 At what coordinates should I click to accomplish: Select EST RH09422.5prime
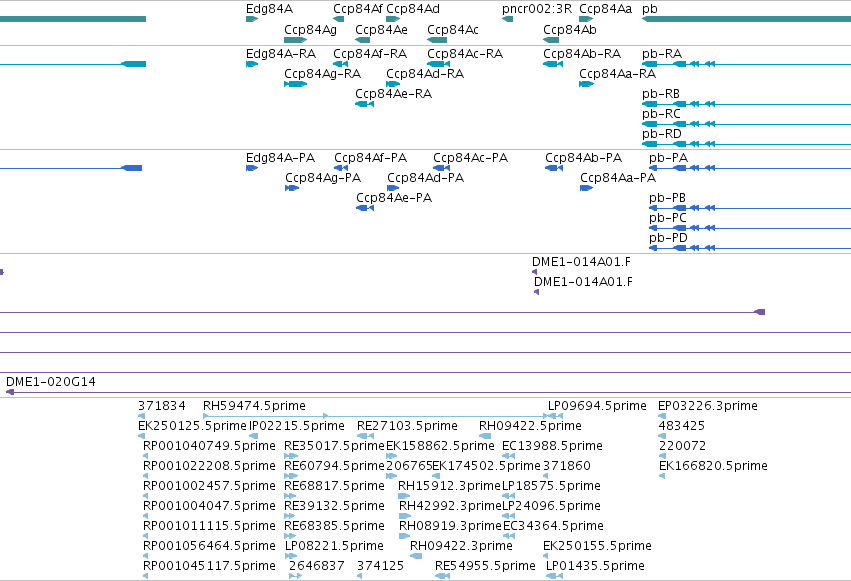click(x=530, y=426)
